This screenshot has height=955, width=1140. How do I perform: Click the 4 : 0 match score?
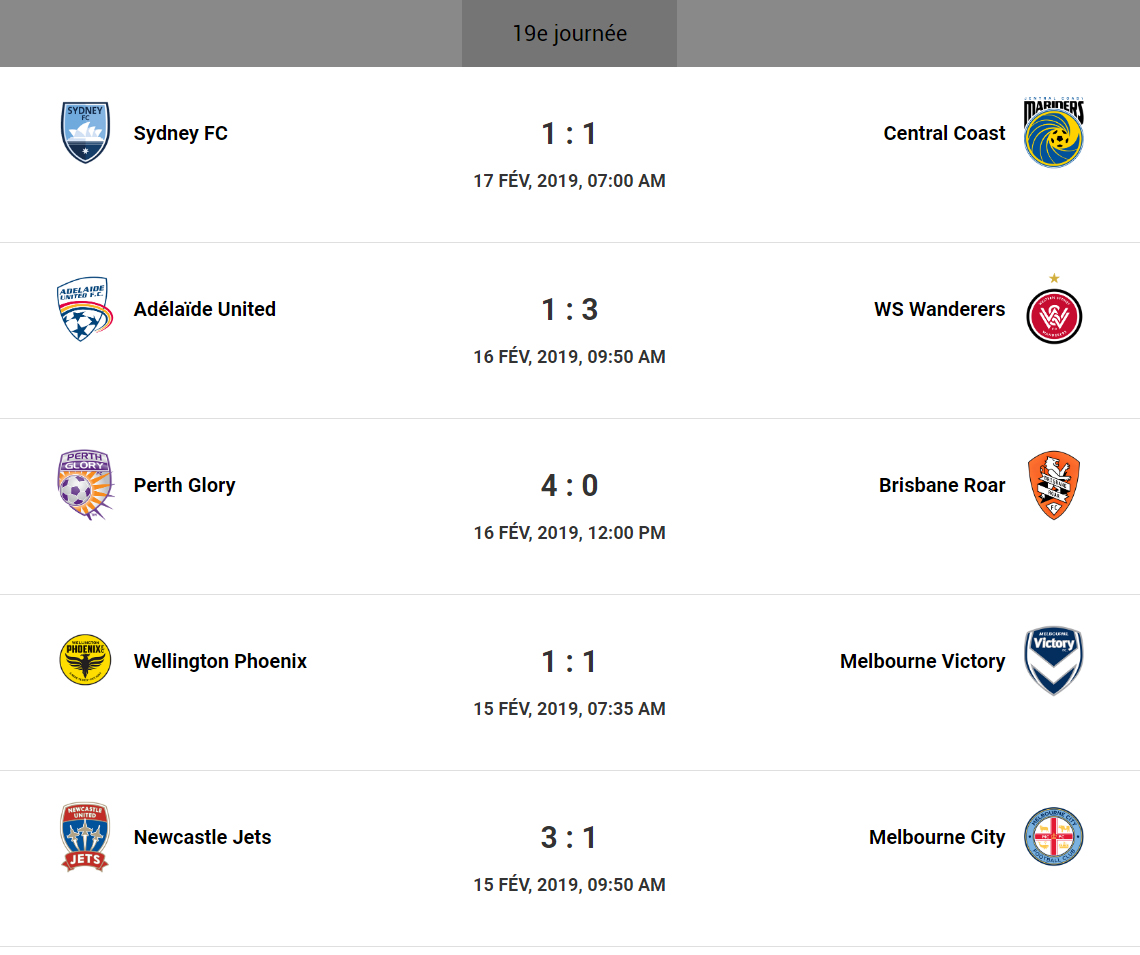pos(569,486)
